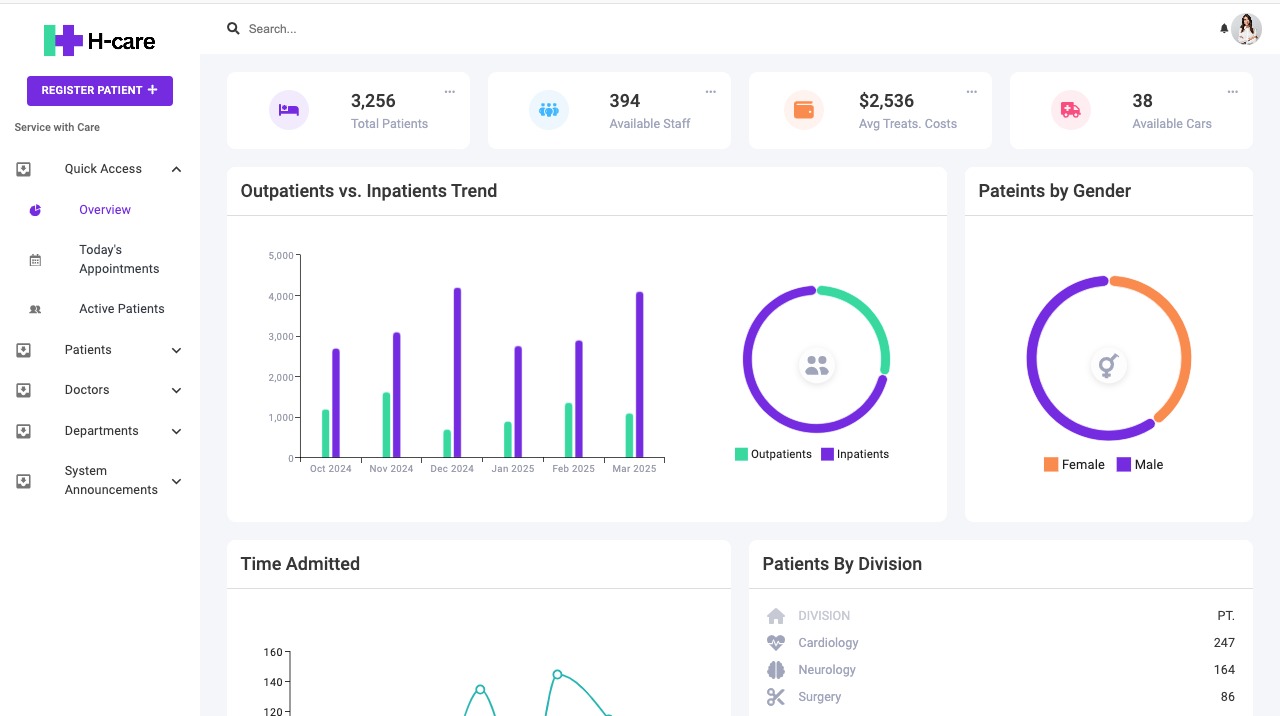Open Today's Appointments page
Image resolution: width=1280 pixels, height=716 pixels.
click(119, 259)
